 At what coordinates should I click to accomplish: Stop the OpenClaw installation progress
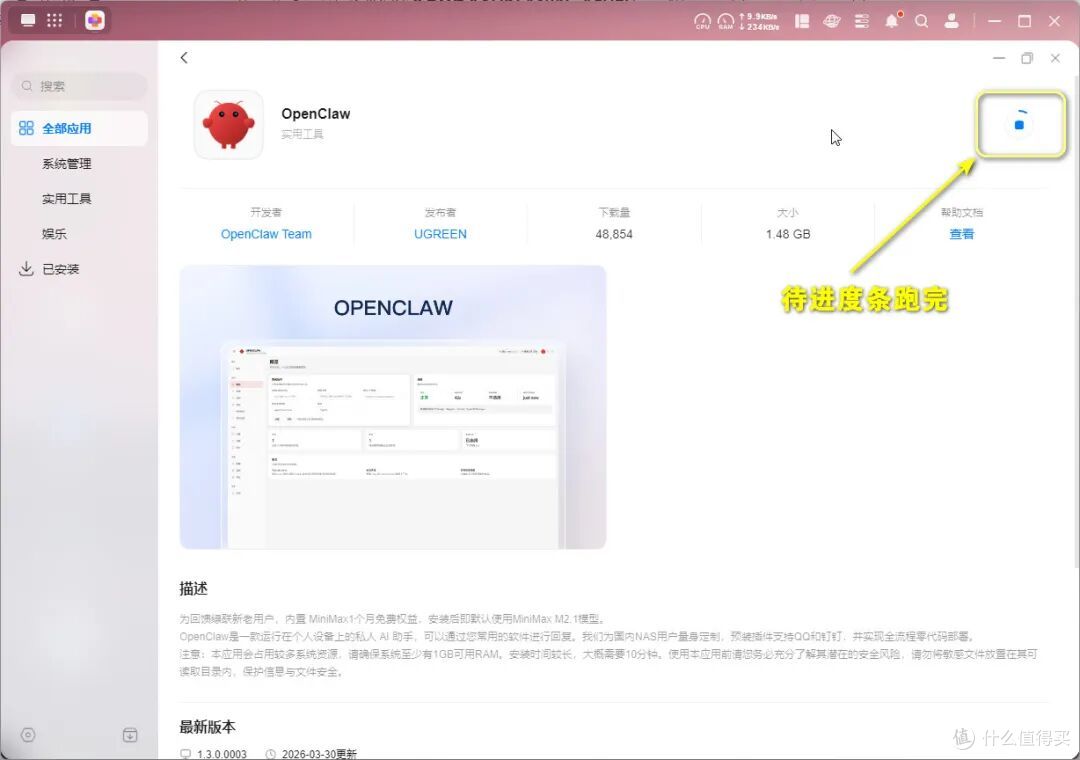pyautogui.click(x=1019, y=125)
